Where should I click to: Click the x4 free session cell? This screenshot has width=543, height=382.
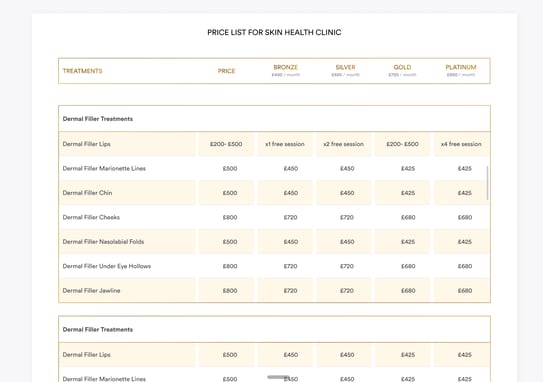[461, 144]
